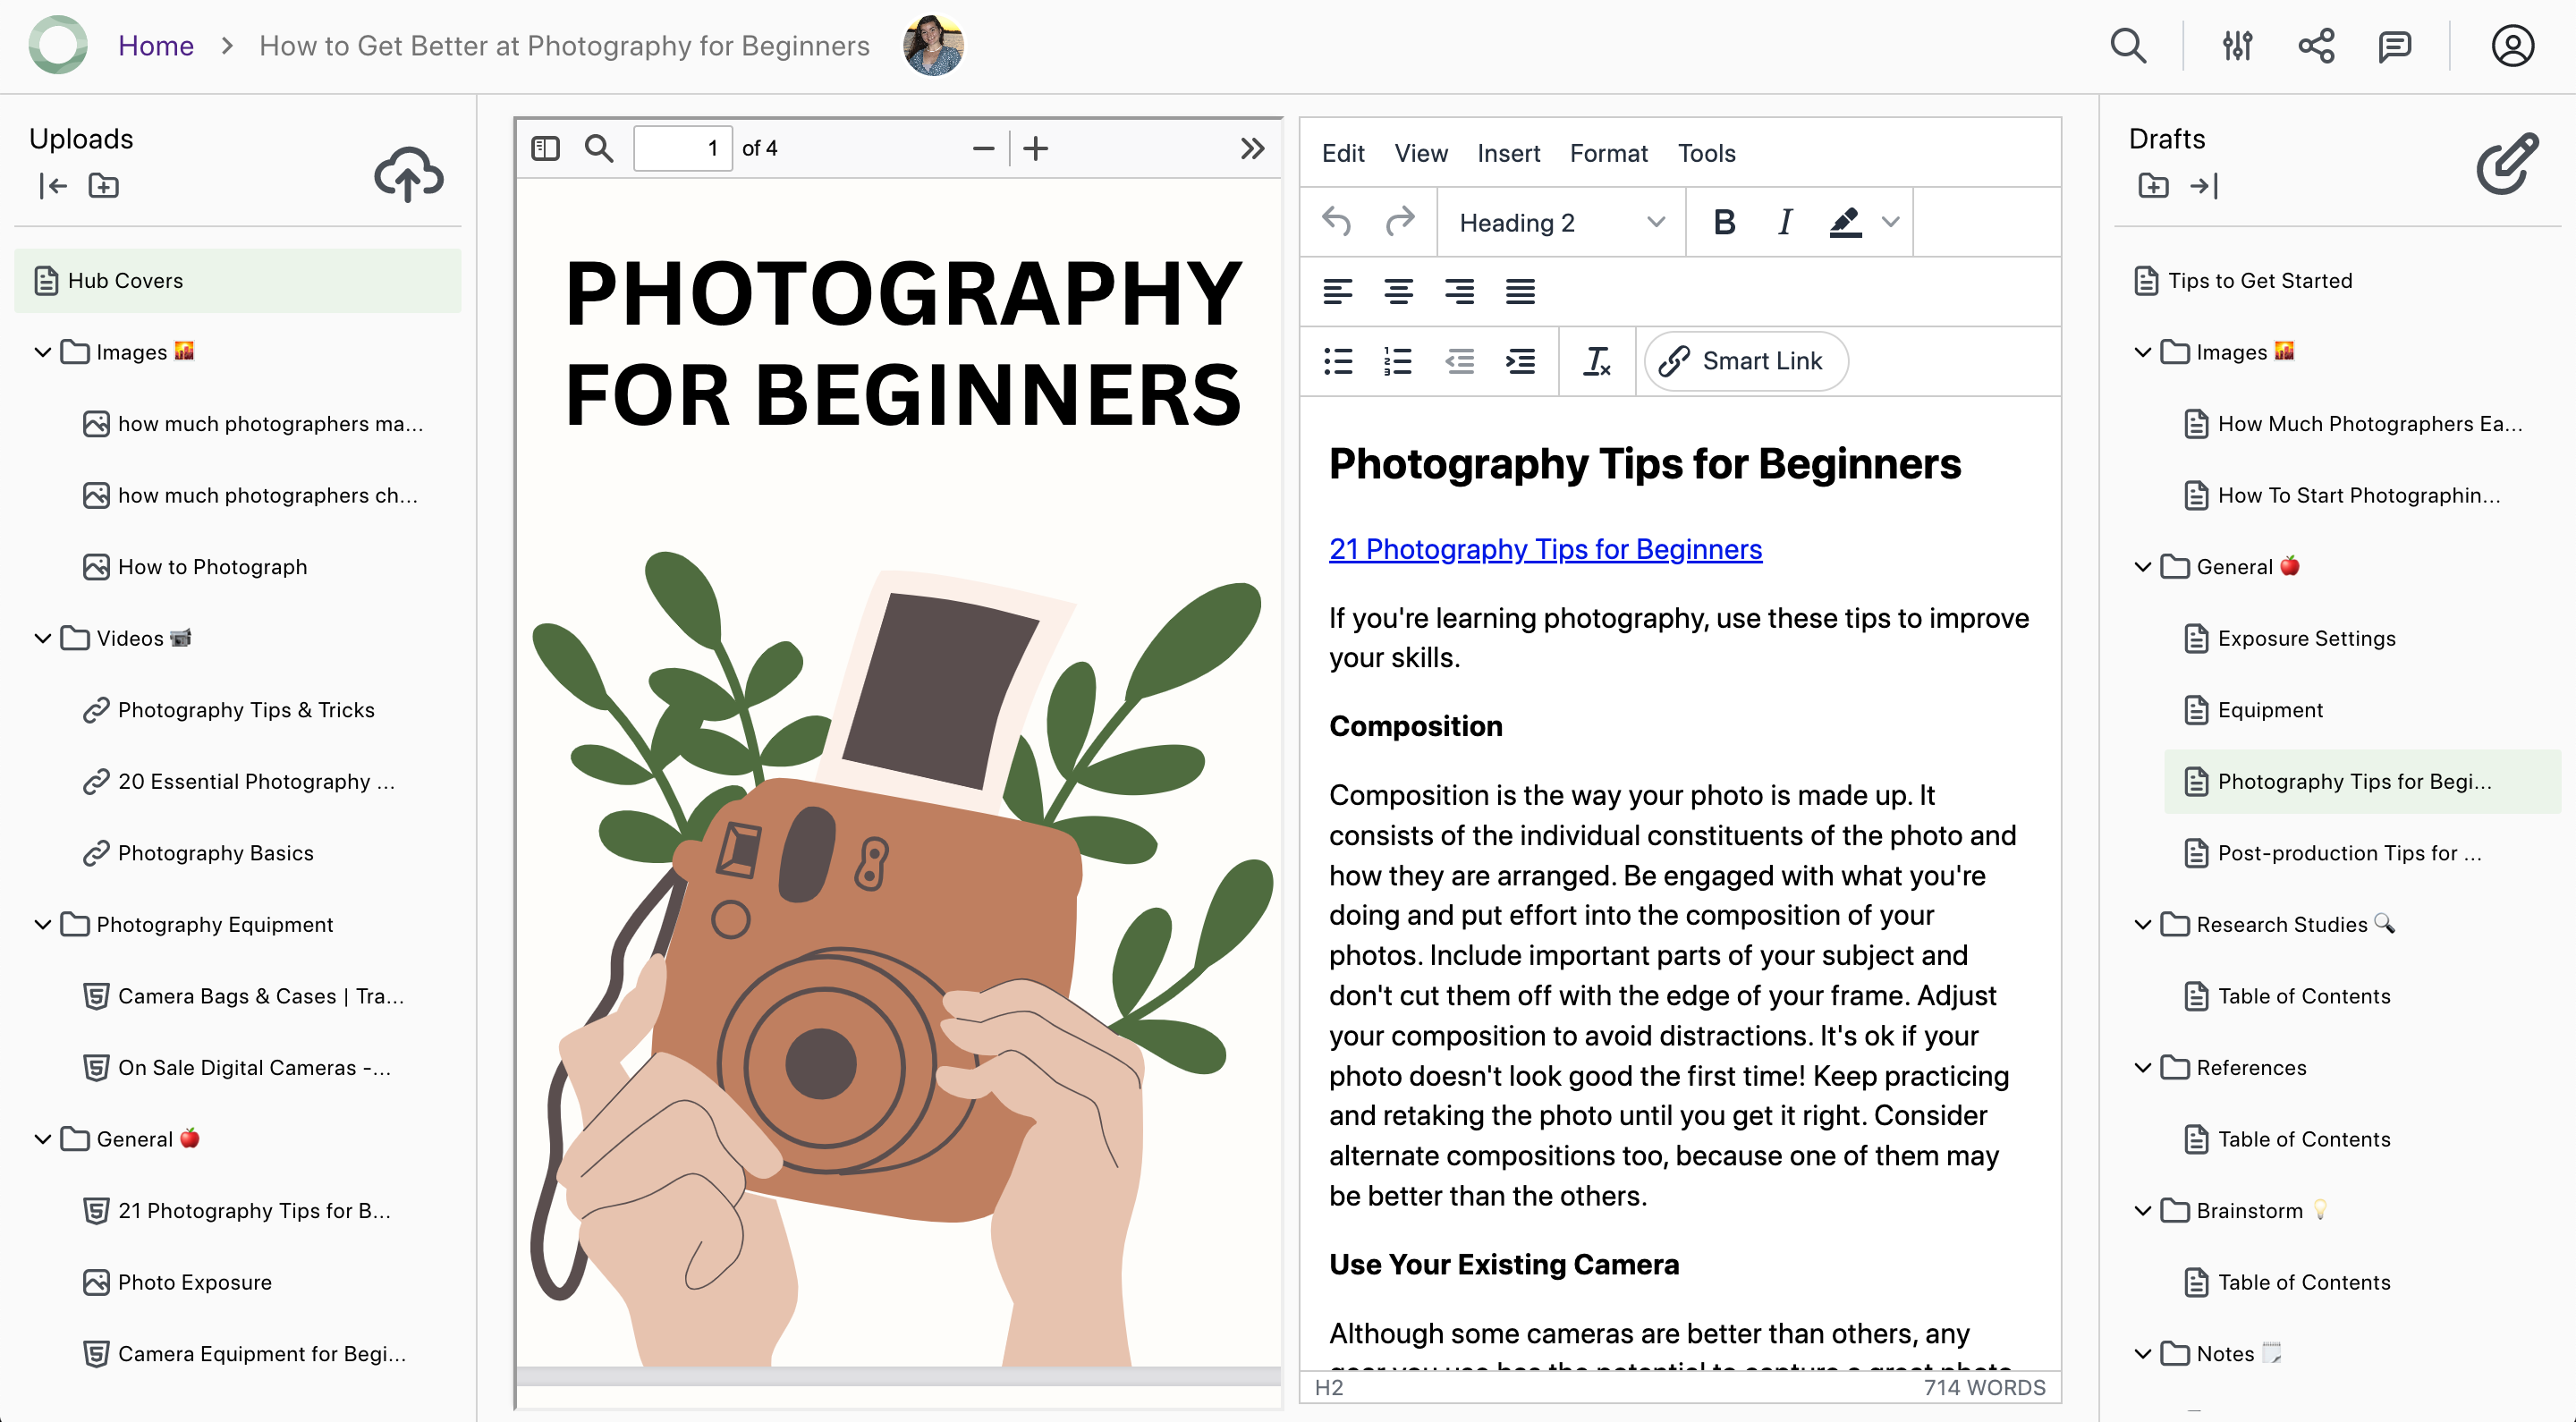Collapse the Videos folder
2576x1422 pixels.
(43, 638)
